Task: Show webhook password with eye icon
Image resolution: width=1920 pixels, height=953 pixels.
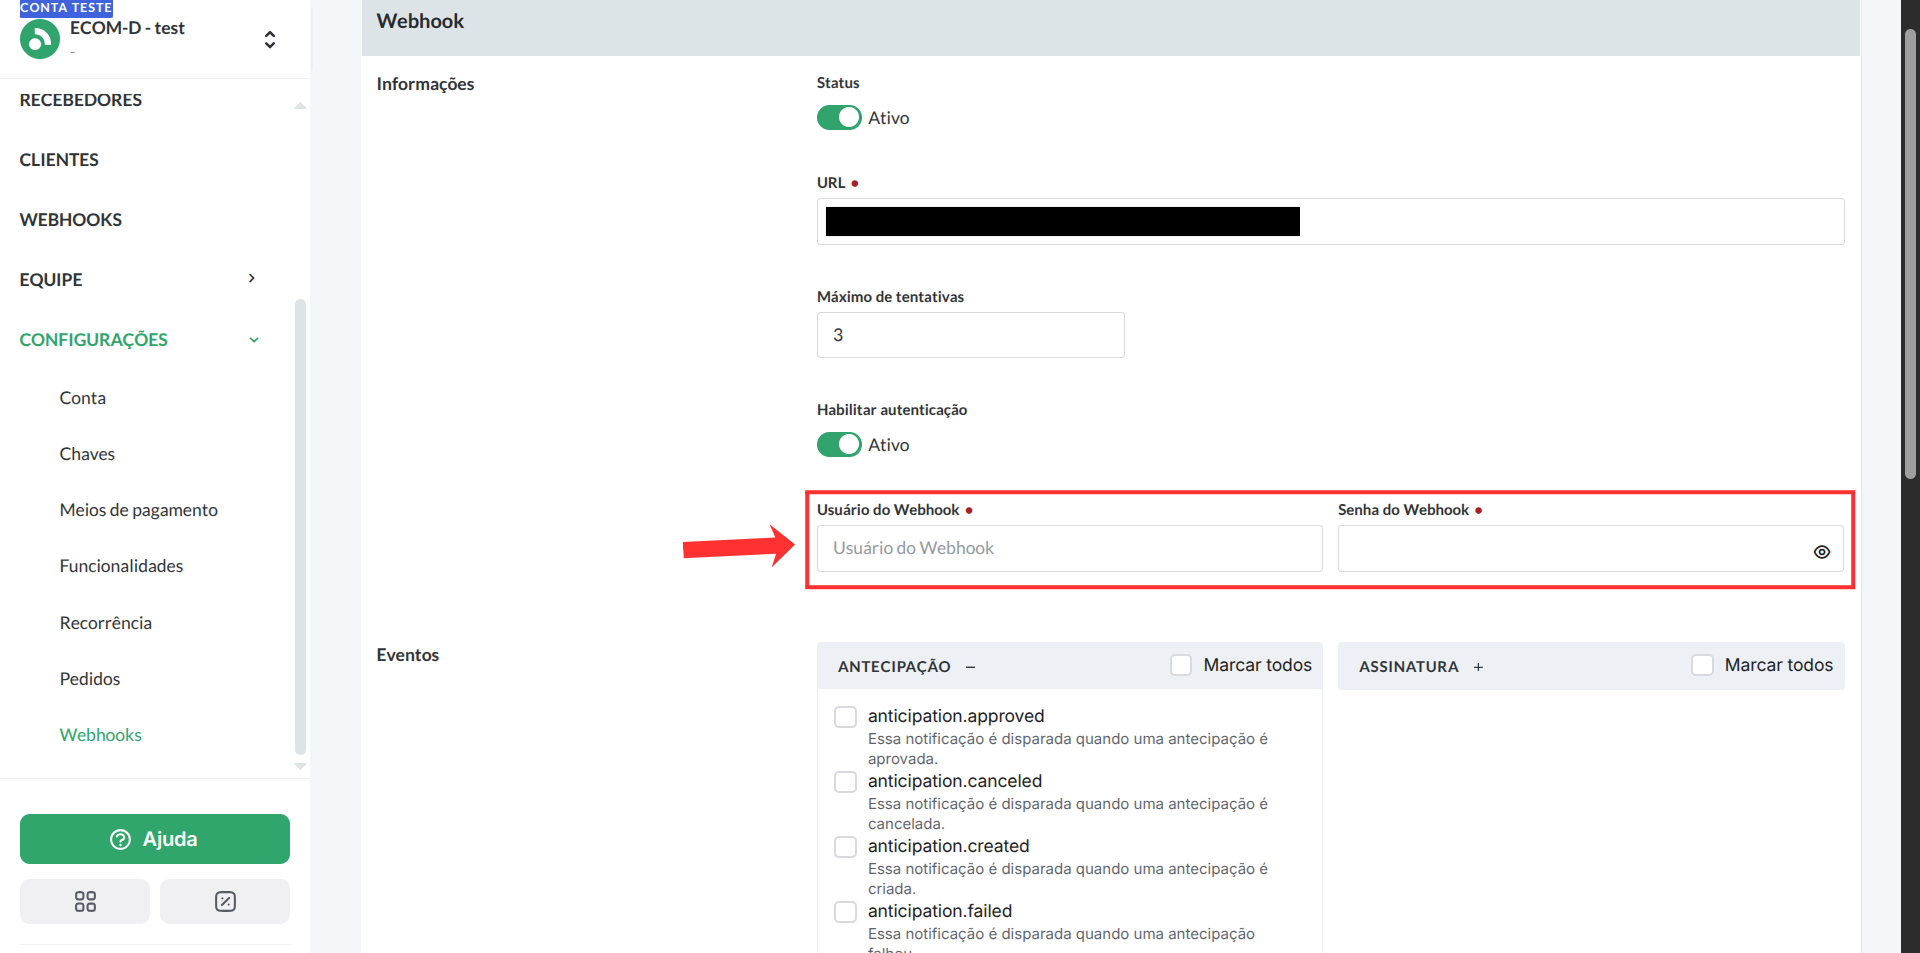Action: tap(1821, 552)
